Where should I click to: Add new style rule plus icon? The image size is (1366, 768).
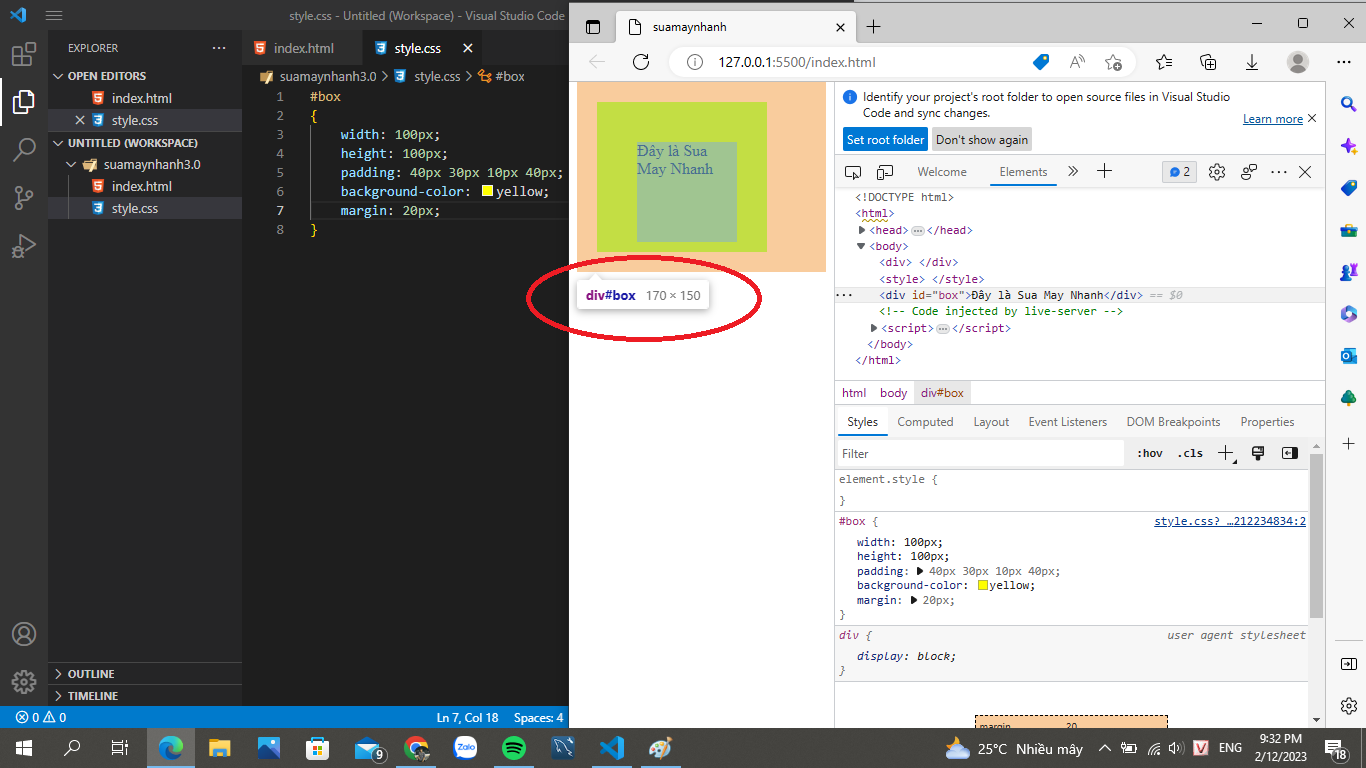click(1226, 453)
